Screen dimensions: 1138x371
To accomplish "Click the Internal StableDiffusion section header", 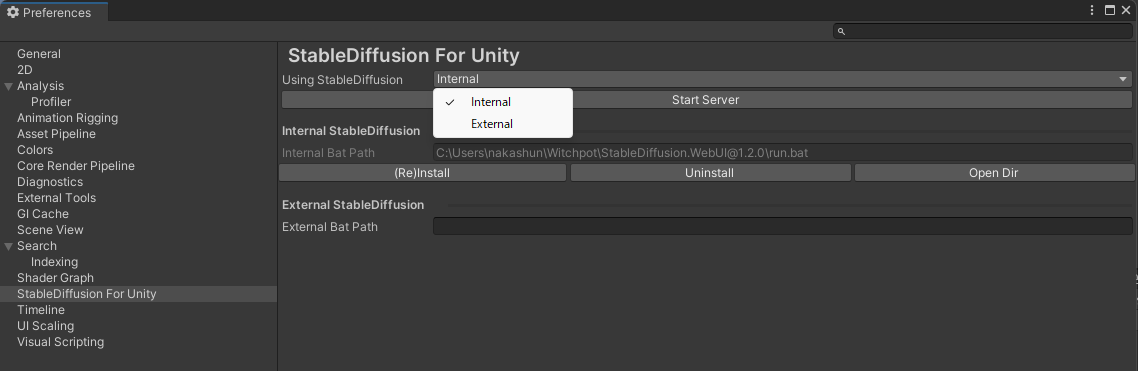I will click(x=351, y=131).
